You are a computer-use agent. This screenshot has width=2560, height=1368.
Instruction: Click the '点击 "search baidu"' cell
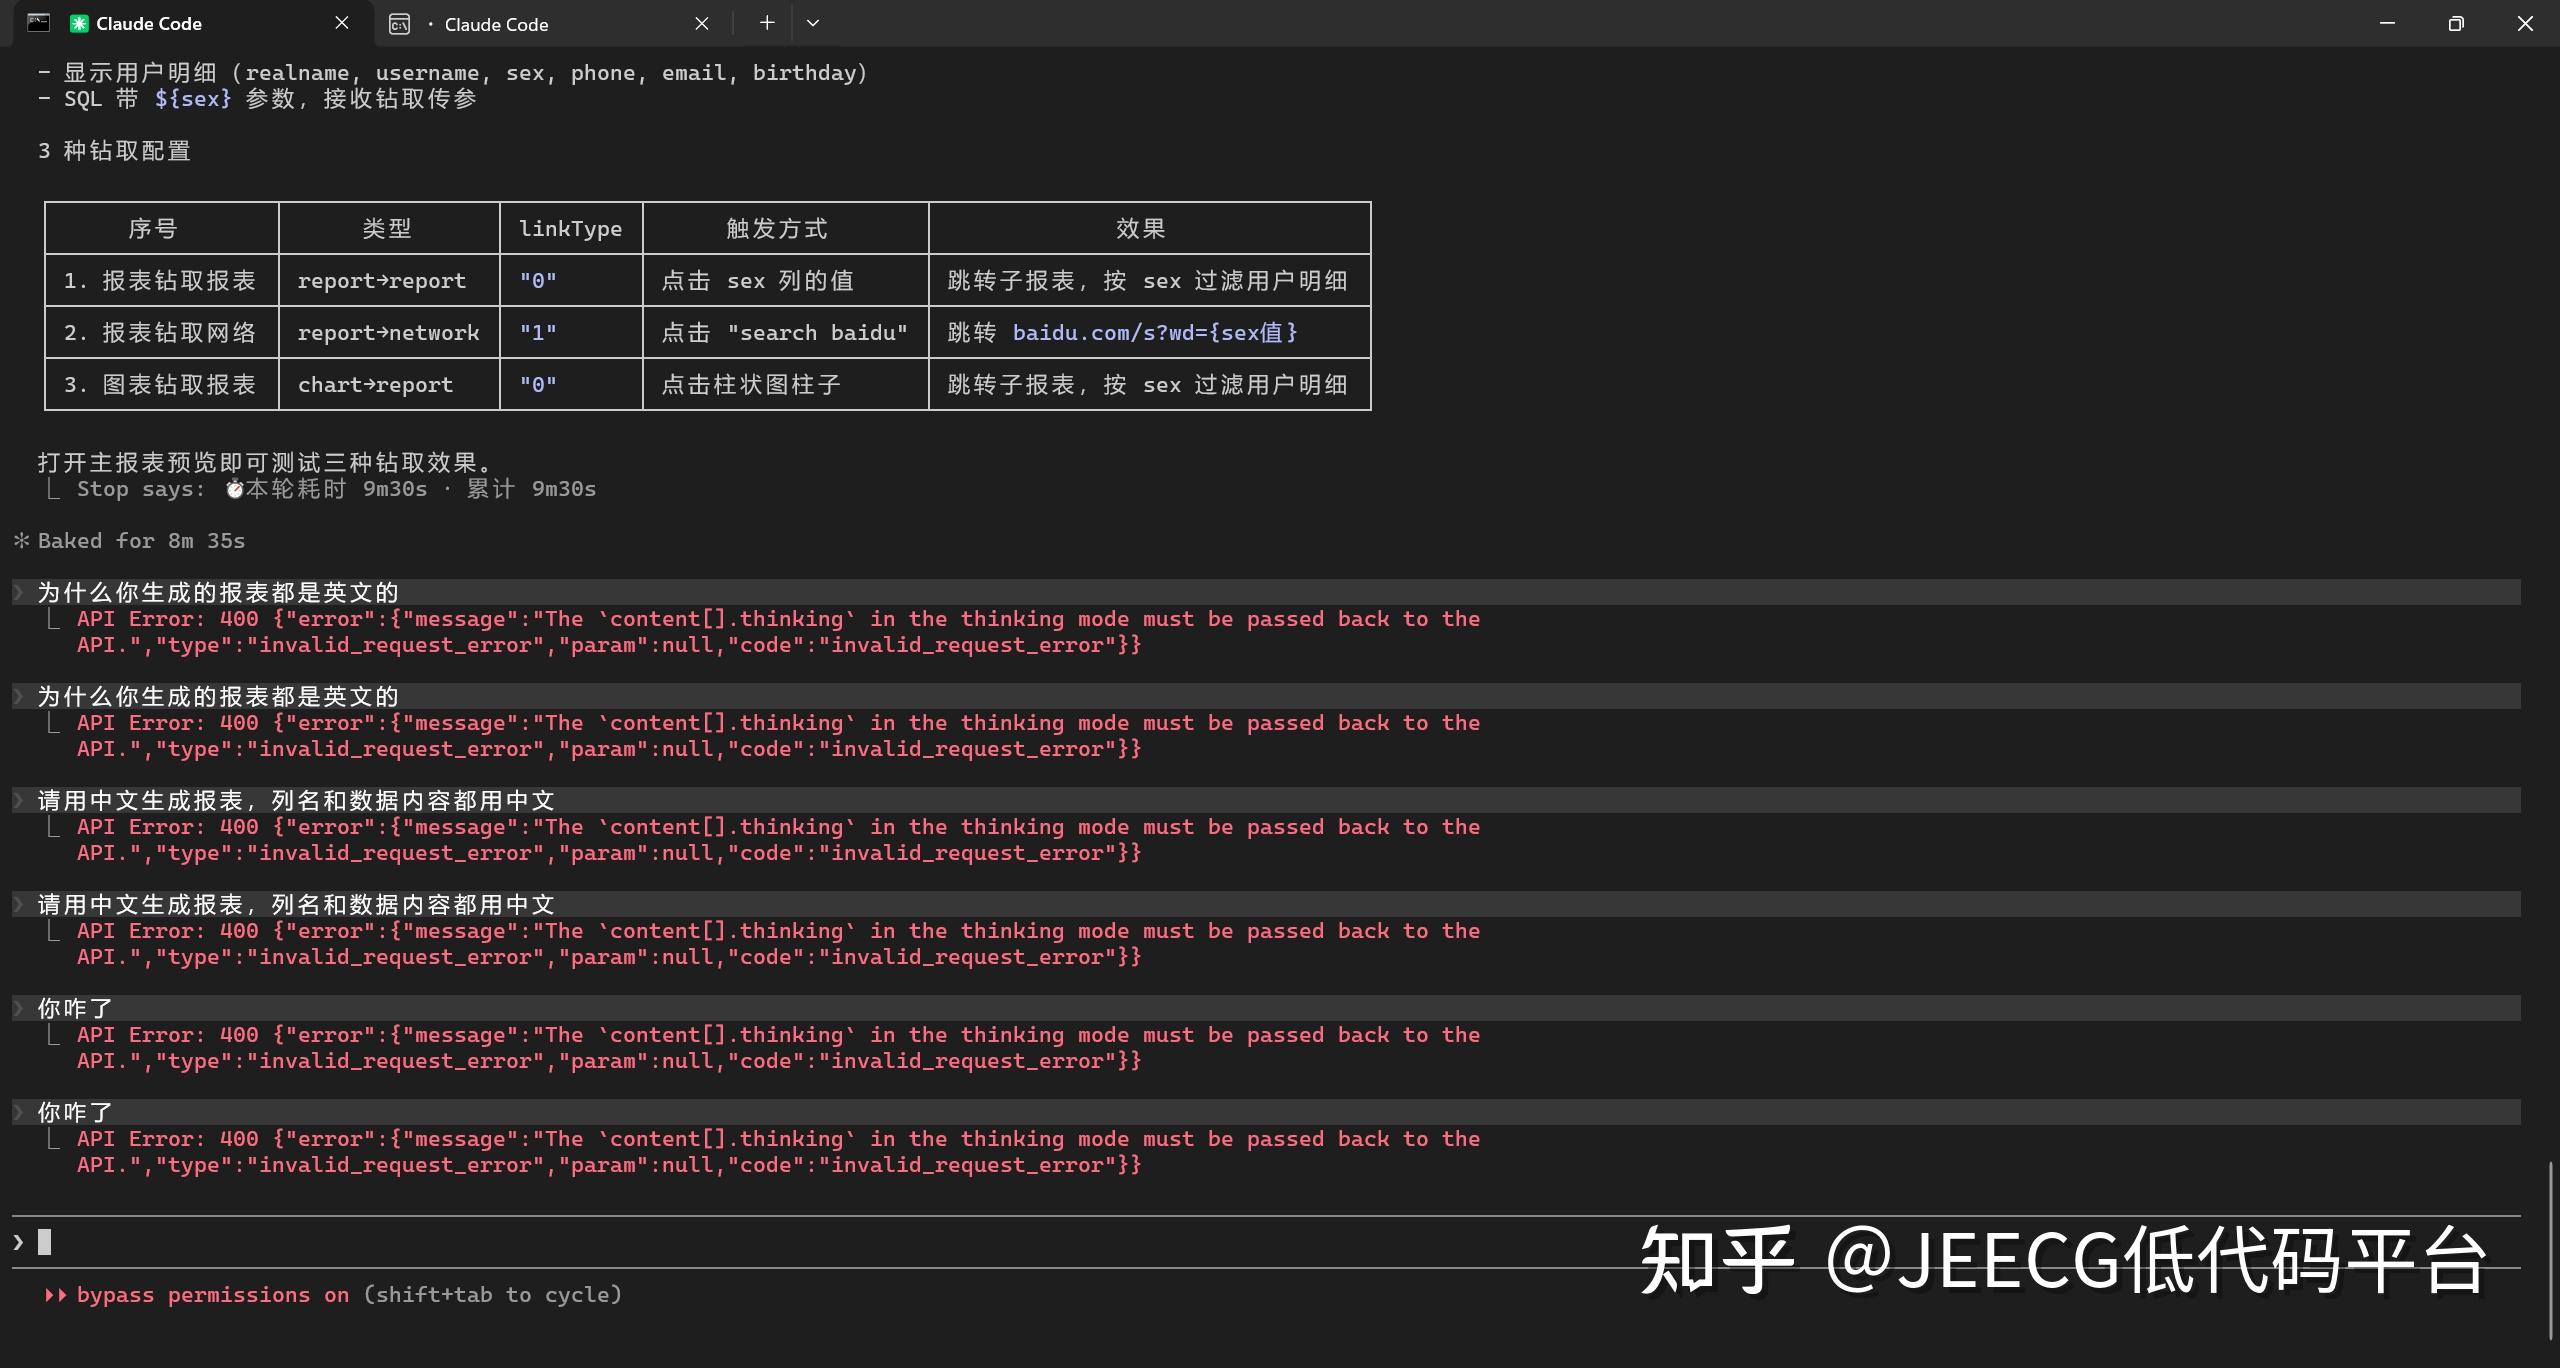coord(785,333)
